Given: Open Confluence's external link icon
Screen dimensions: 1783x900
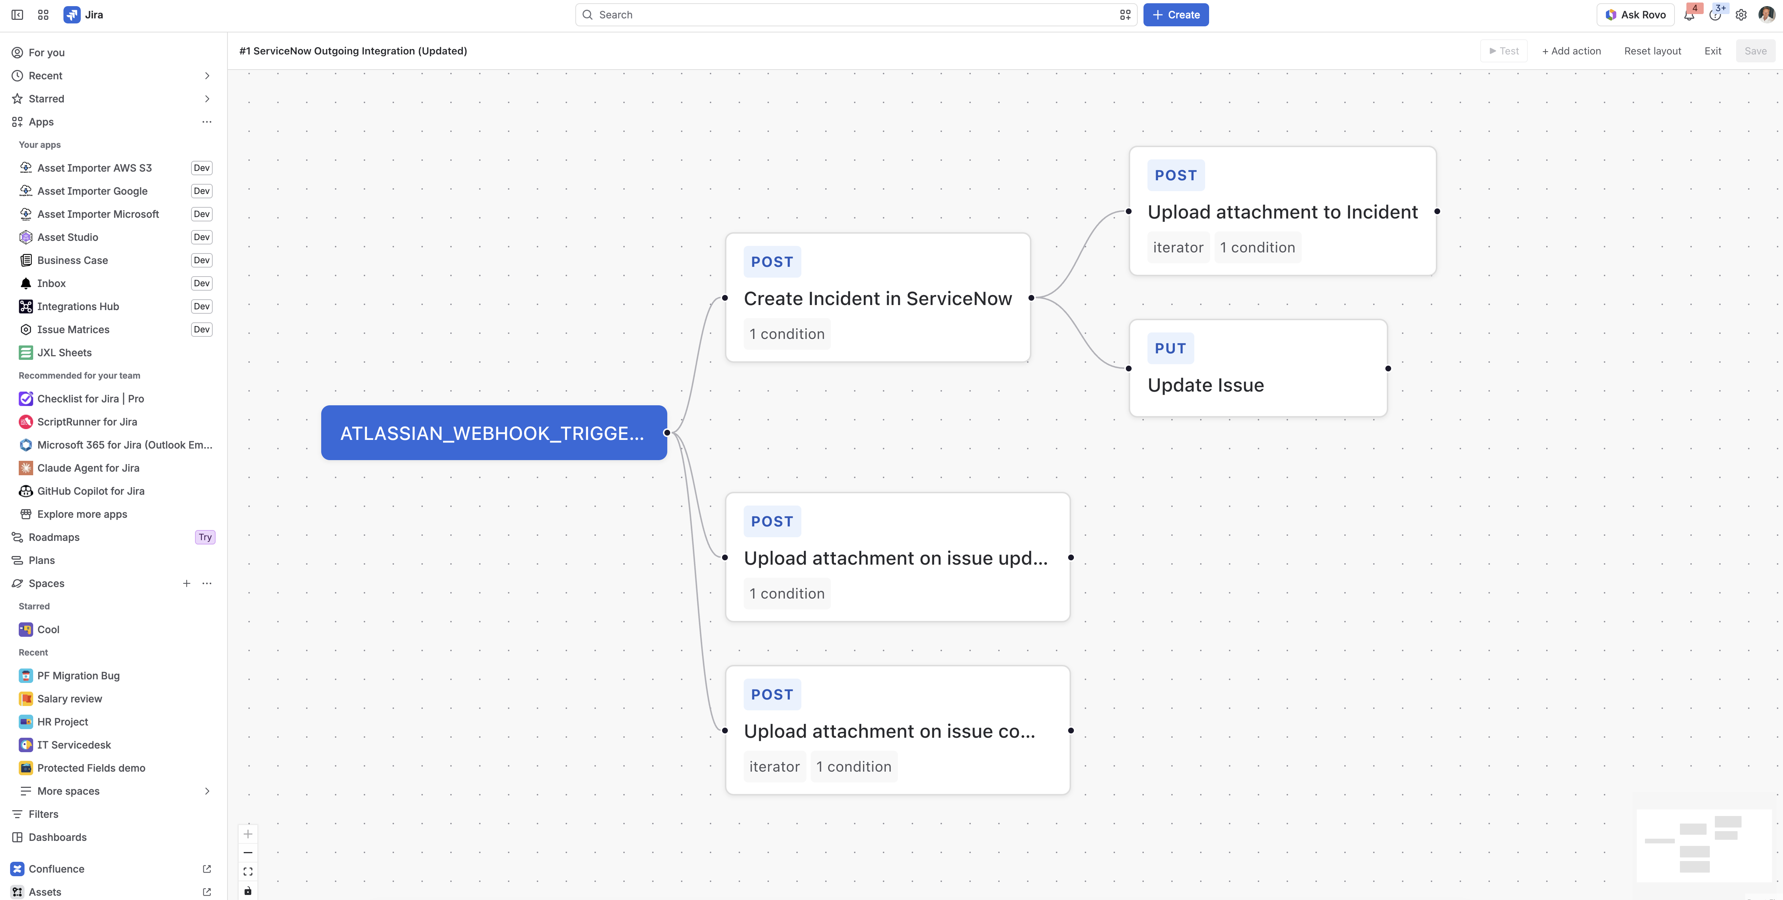Looking at the screenshot, I should pos(207,869).
